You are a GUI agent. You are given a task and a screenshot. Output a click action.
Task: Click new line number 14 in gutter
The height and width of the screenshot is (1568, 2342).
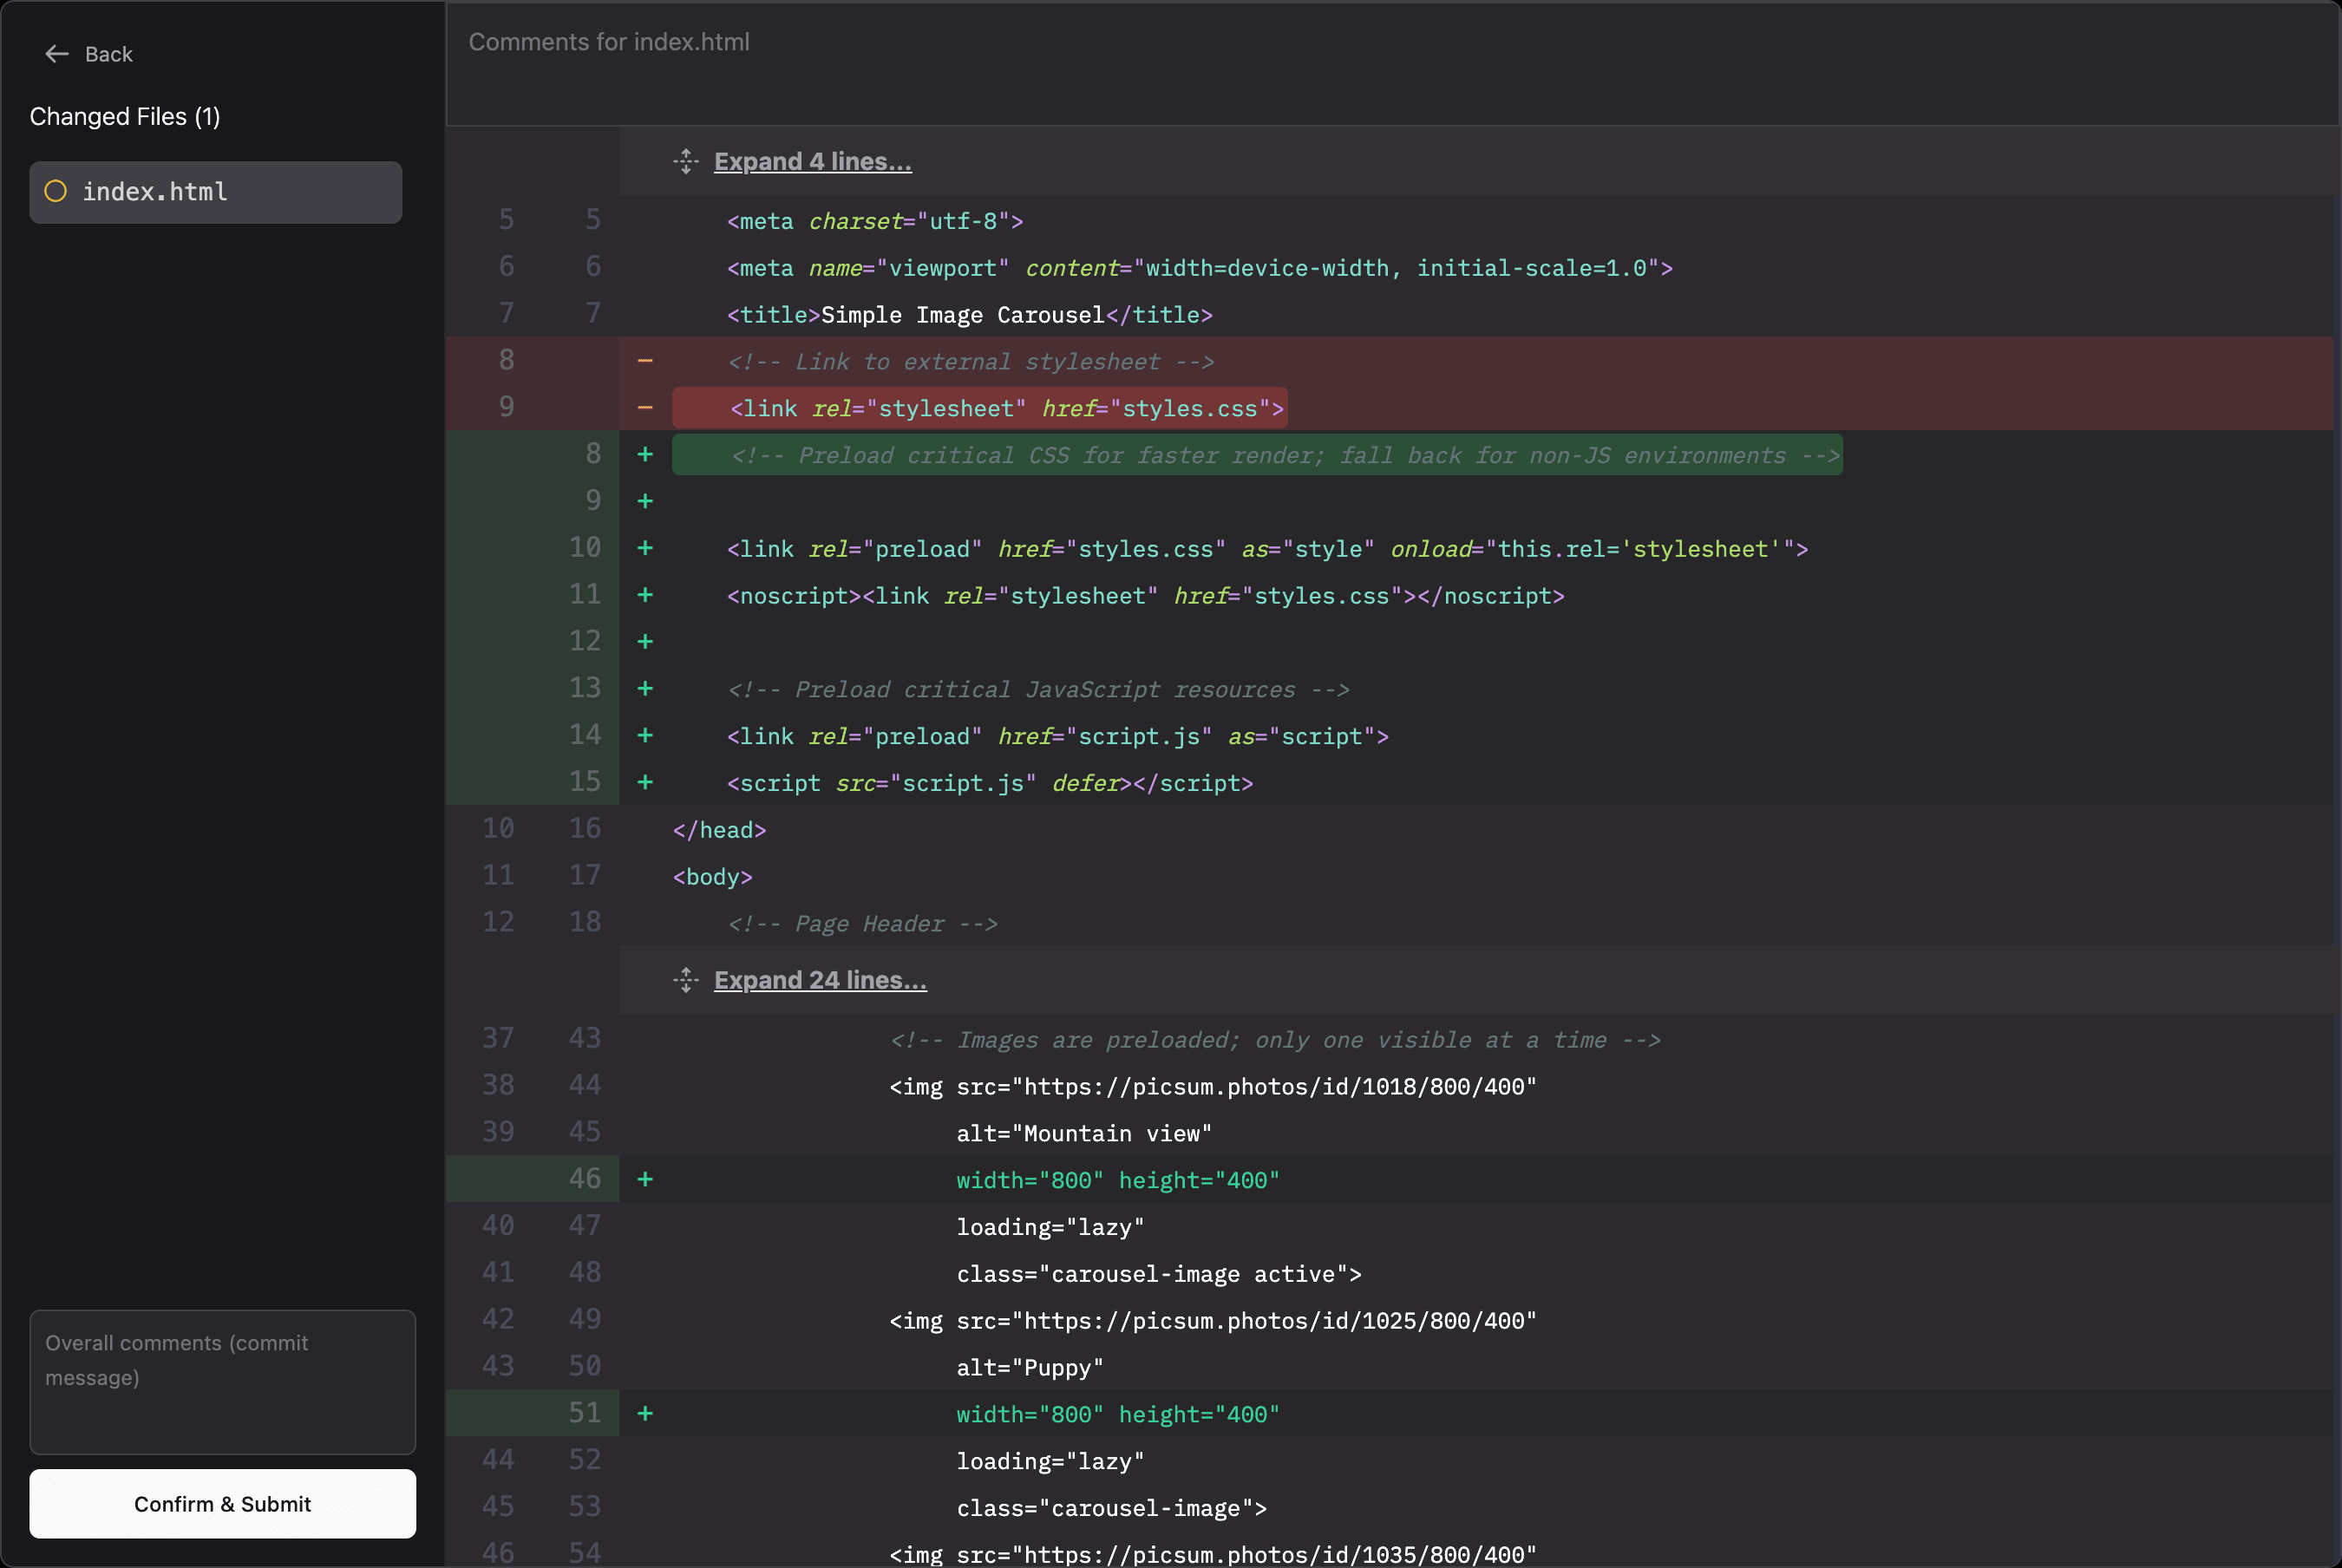click(x=585, y=735)
